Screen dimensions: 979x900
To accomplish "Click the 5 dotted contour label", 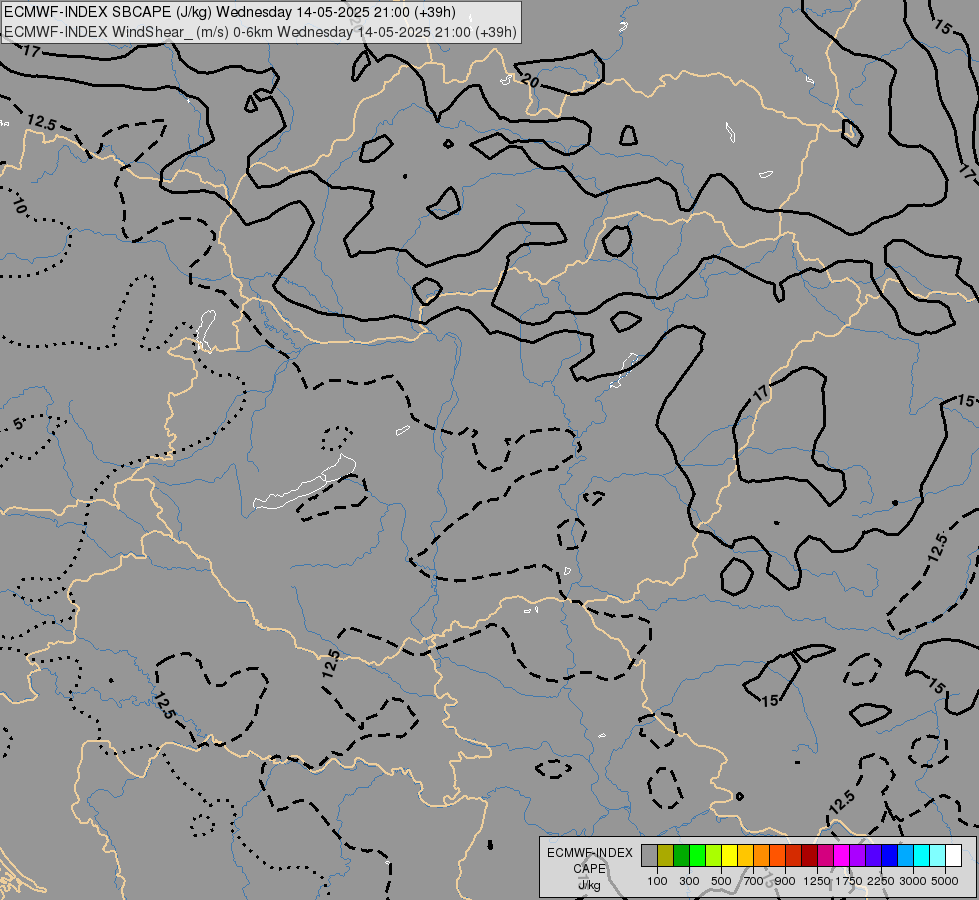I will [19, 424].
